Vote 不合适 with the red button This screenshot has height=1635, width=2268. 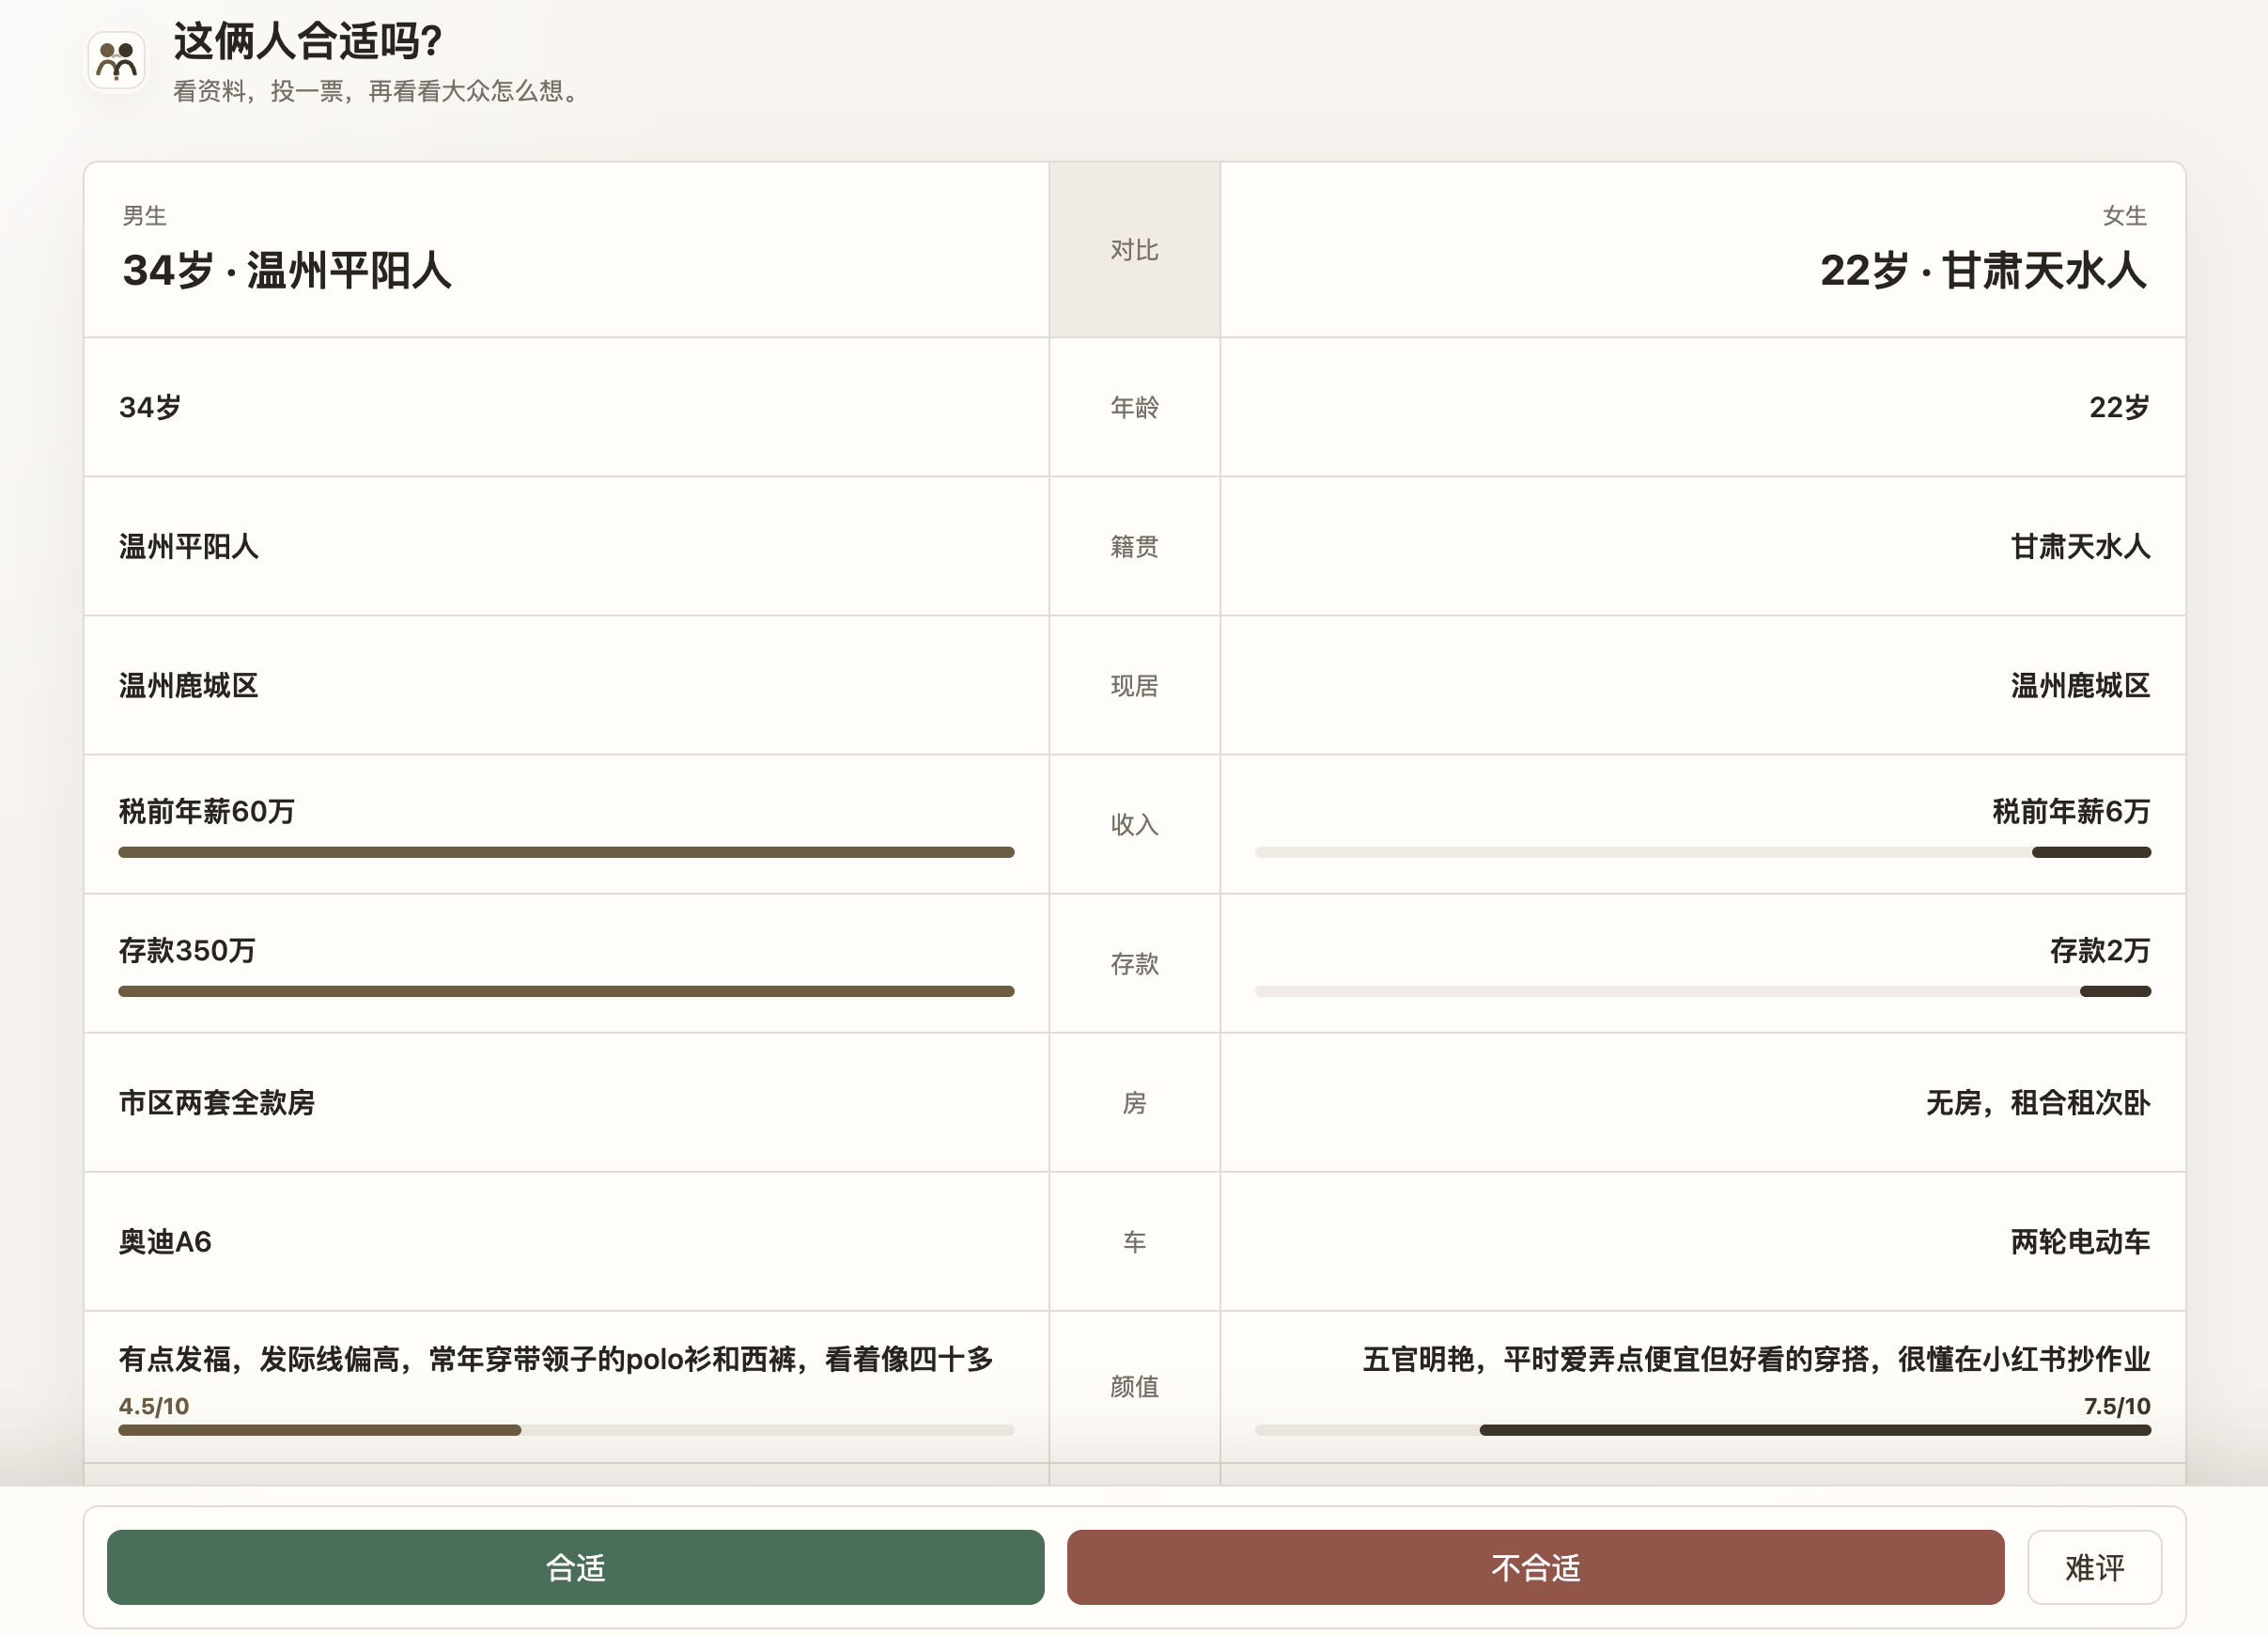click(1535, 1567)
